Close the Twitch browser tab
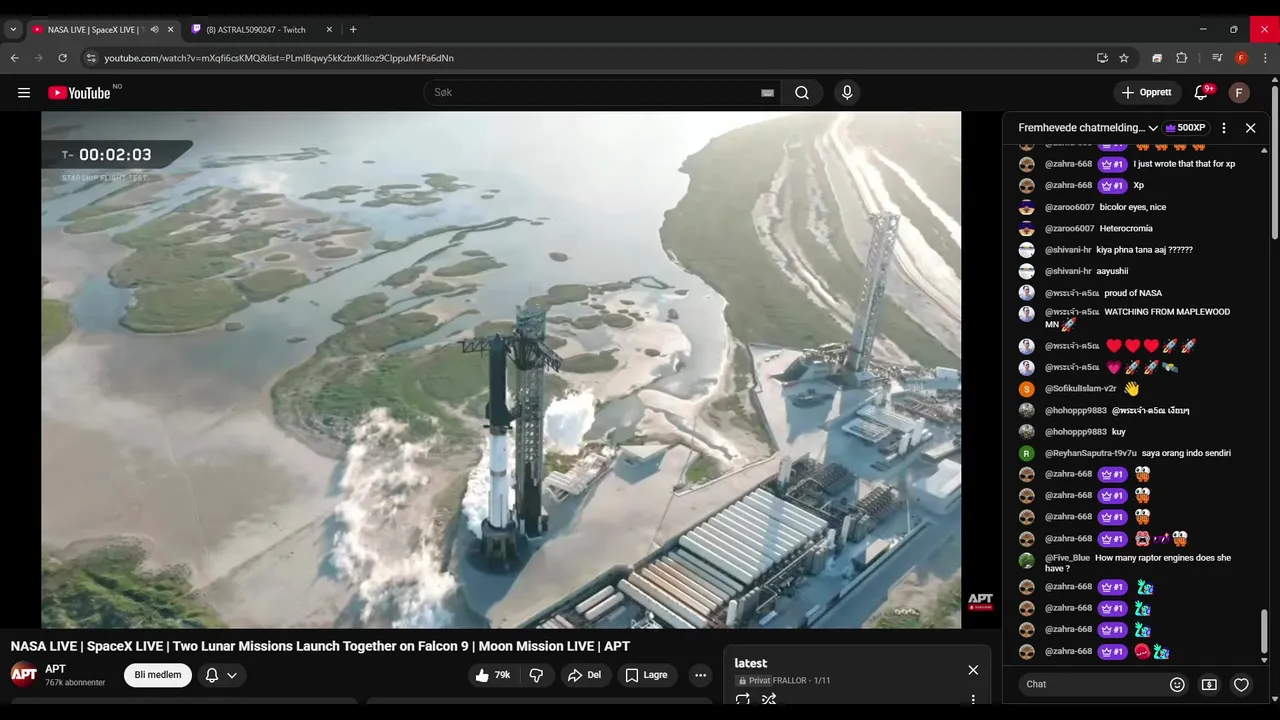1280x720 pixels. click(329, 30)
